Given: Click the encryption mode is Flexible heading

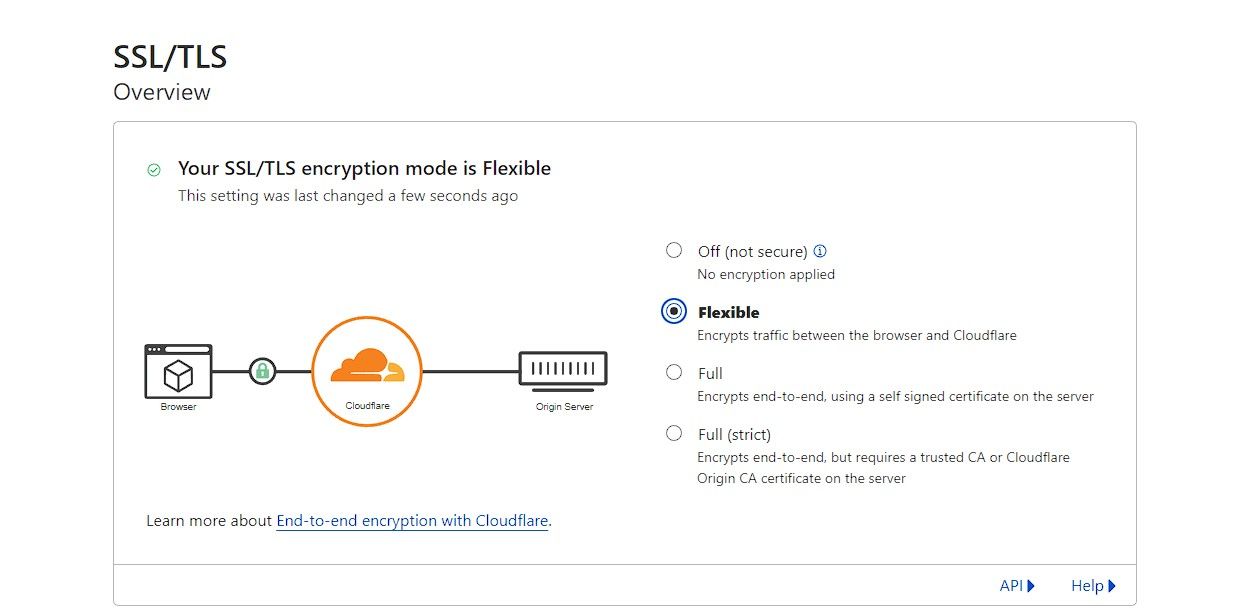Looking at the screenshot, I should 364,169.
